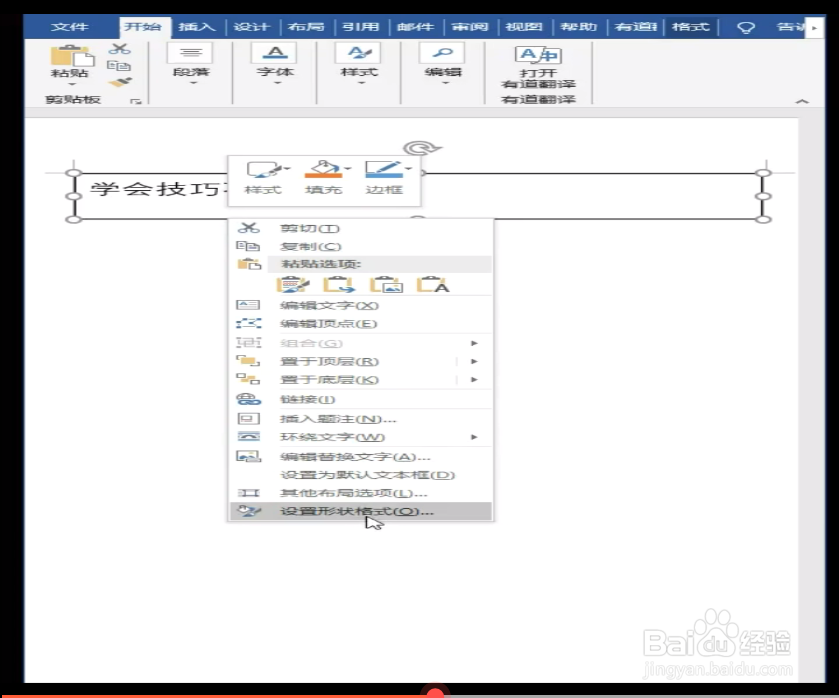839x698 pixels.
Task: Expand Send to Back (置于底层) submenu arrow
Action: pyautogui.click(x=474, y=380)
